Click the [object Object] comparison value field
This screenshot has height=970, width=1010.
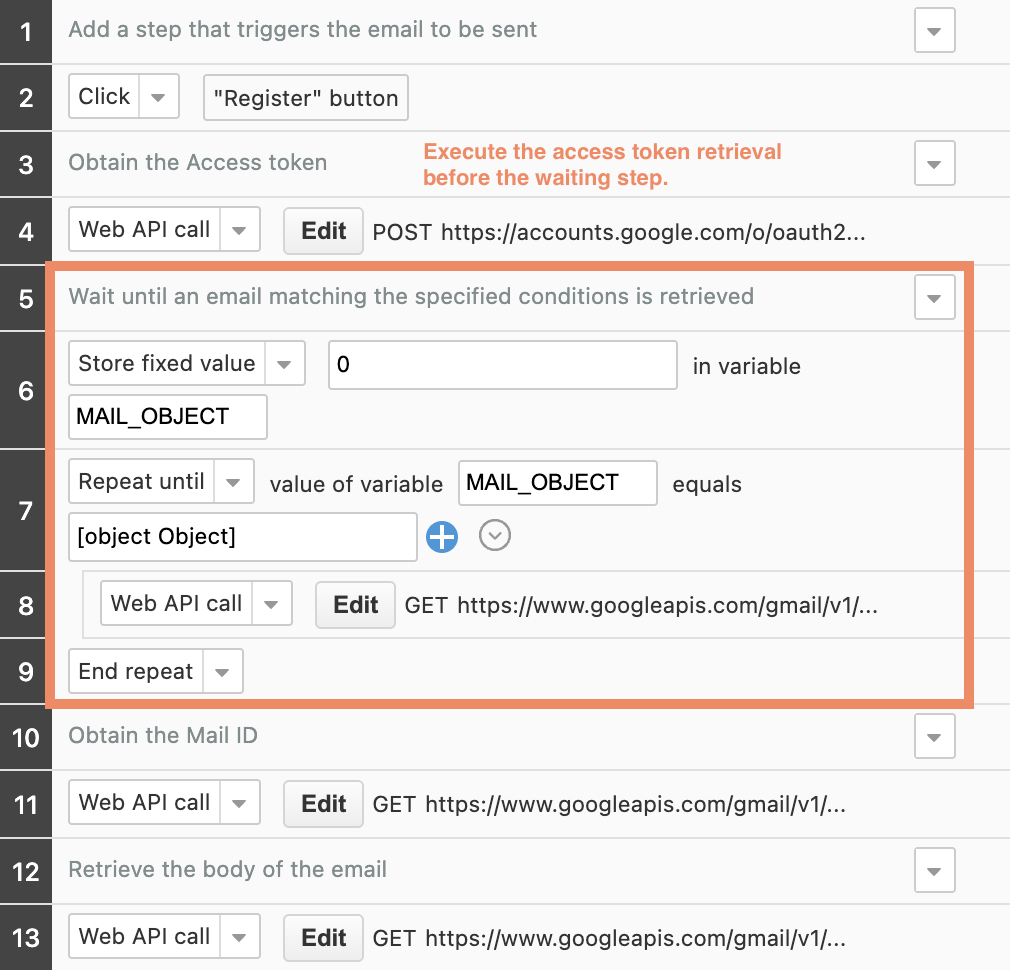click(x=242, y=537)
